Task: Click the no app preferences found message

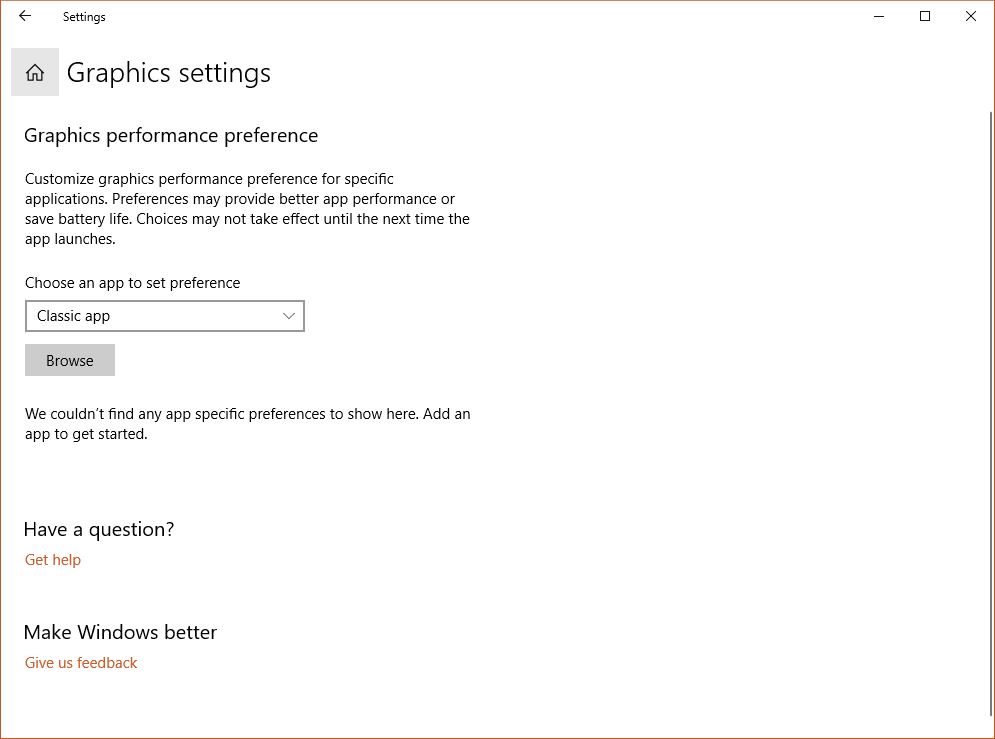Action: [247, 424]
